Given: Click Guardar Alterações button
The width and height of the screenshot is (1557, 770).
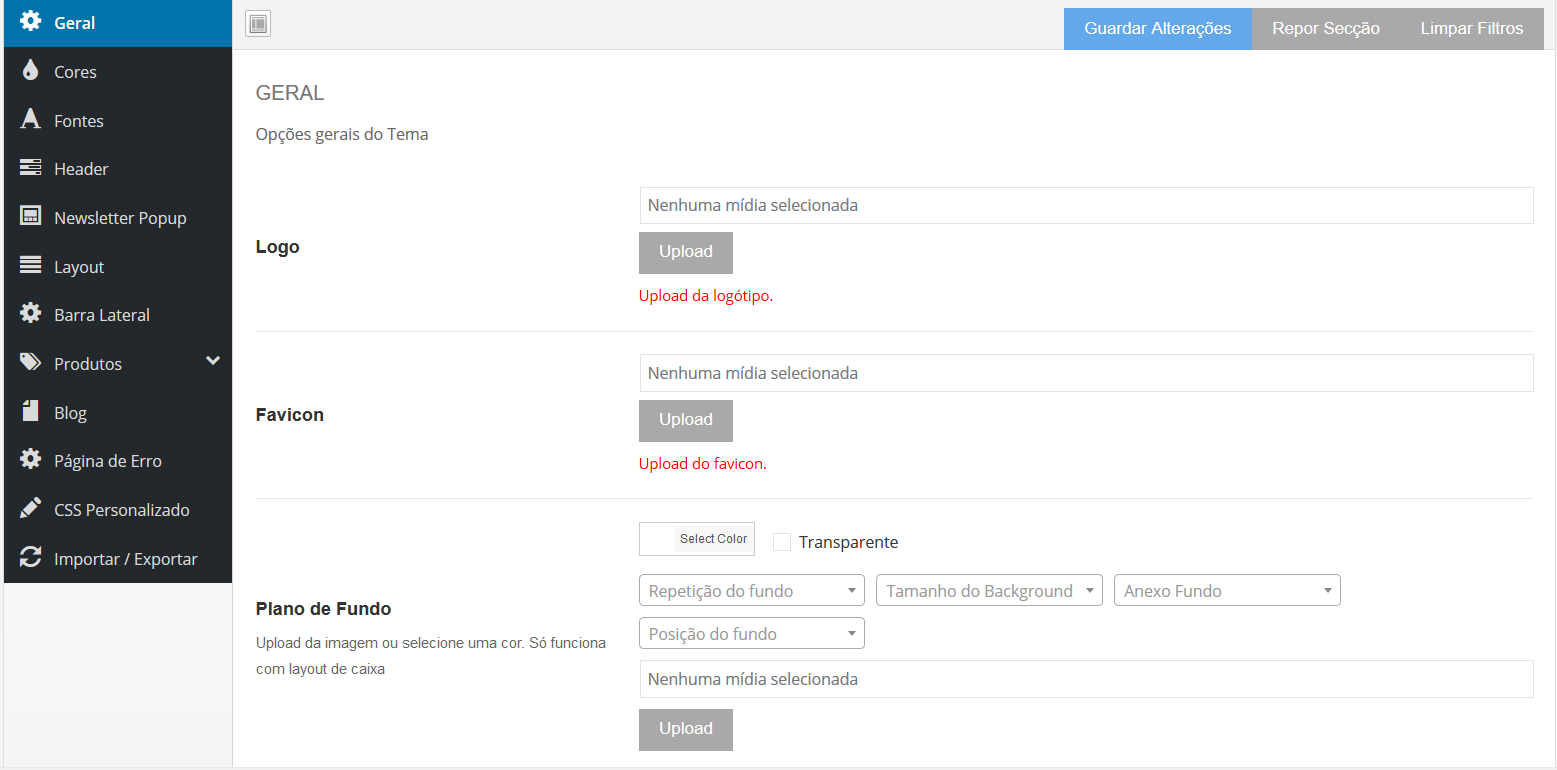Looking at the screenshot, I should tap(1157, 28).
